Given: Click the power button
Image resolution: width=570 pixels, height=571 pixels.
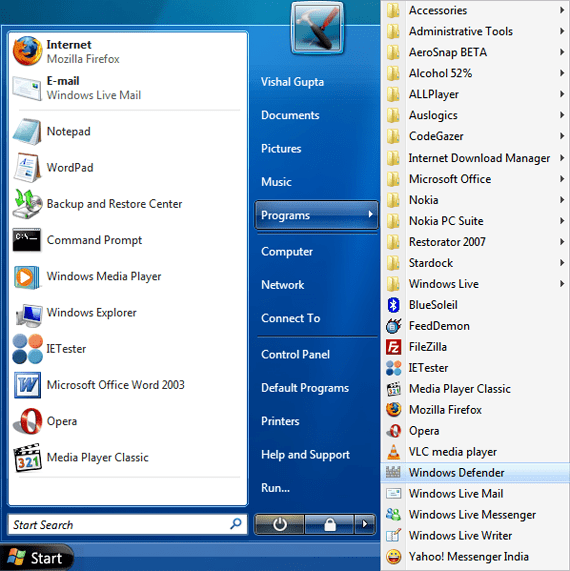Looking at the screenshot, I should pos(280,524).
